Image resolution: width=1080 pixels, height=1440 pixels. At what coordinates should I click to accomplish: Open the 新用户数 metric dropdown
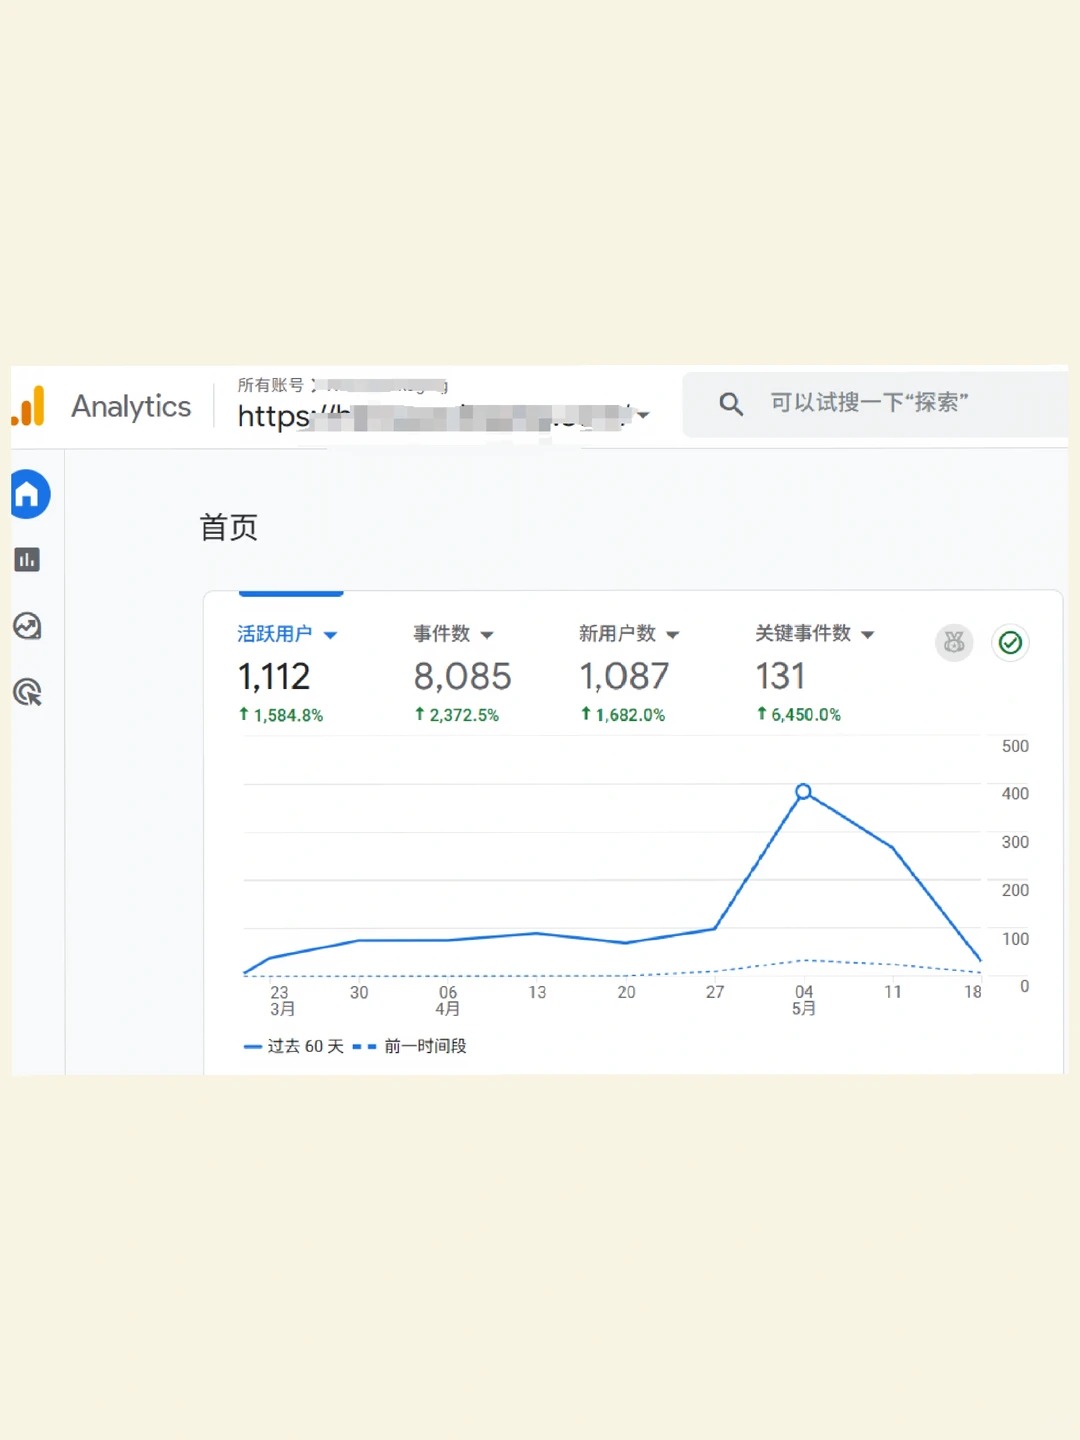673,635
